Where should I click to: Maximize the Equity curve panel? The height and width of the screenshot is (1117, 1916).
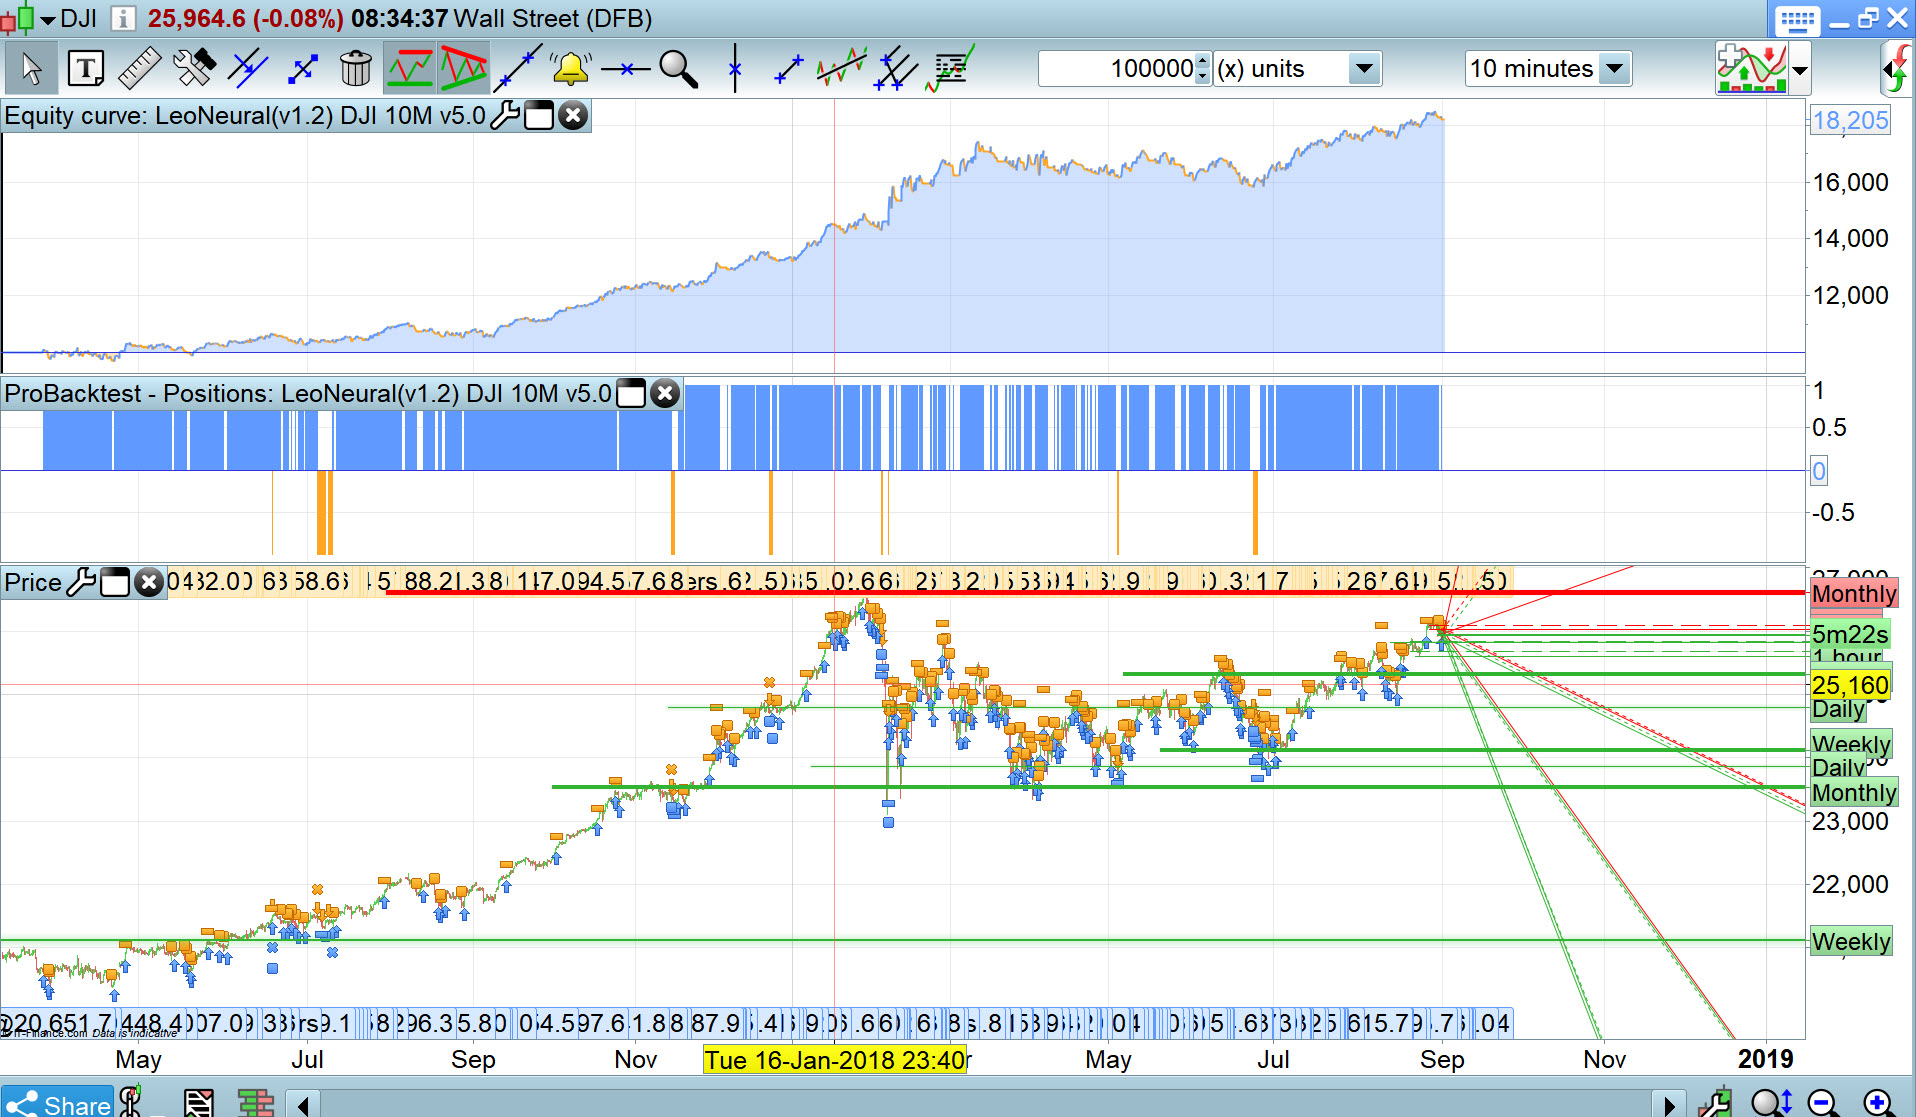pos(539,116)
